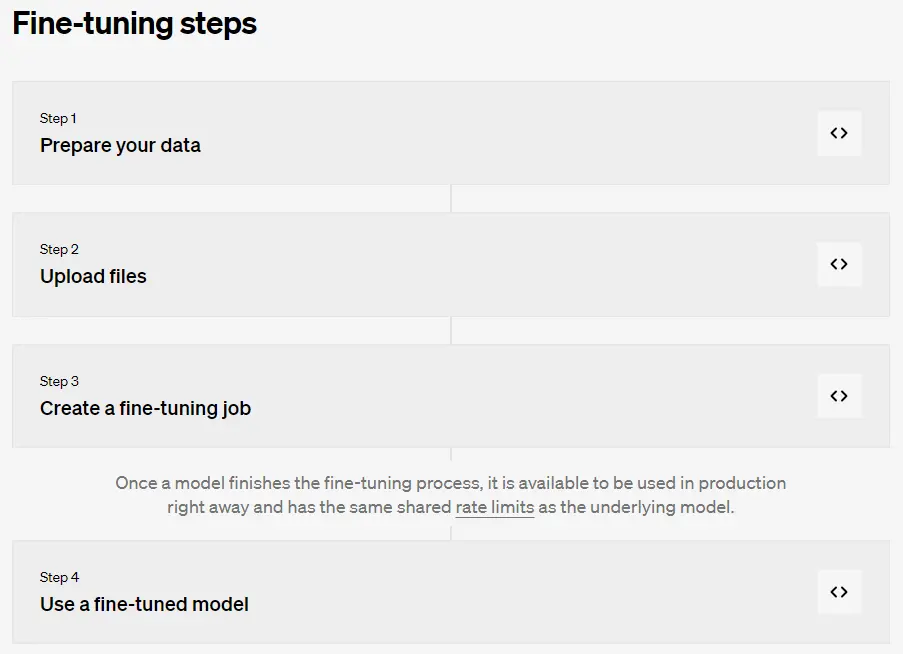Click the code icon for Prepare your data
The height and width of the screenshot is (654, 903).
point(839,133)
